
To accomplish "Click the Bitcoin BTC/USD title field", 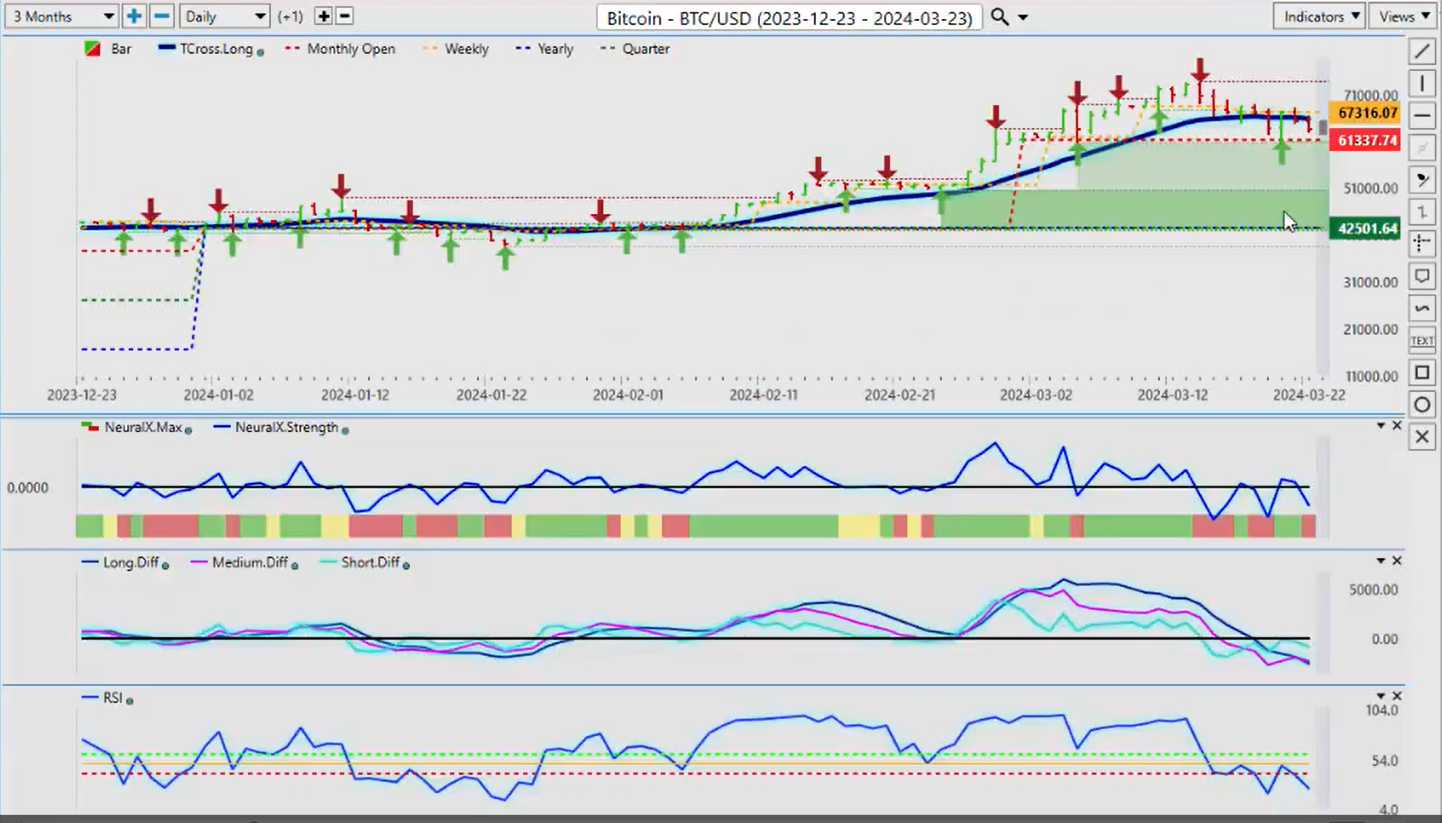I will pos(790,17).
